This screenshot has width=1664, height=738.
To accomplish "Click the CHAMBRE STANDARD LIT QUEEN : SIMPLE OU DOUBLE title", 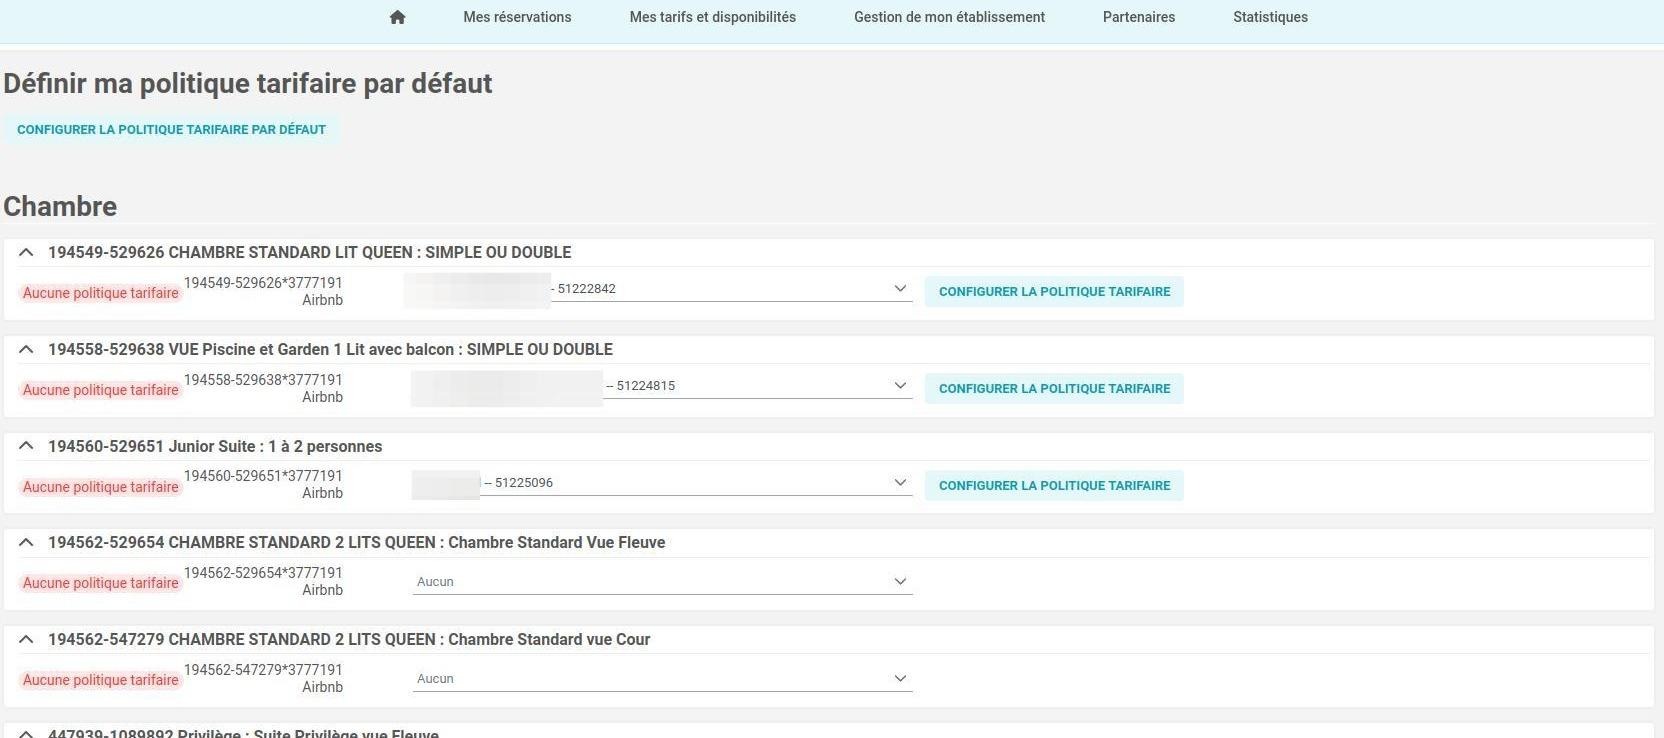I will [x=310, y=252].
